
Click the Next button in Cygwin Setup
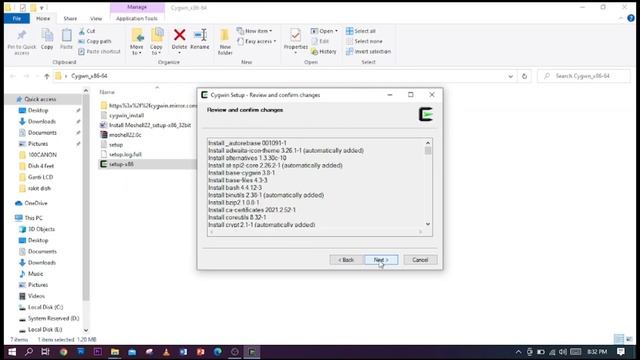coord(381,260)
